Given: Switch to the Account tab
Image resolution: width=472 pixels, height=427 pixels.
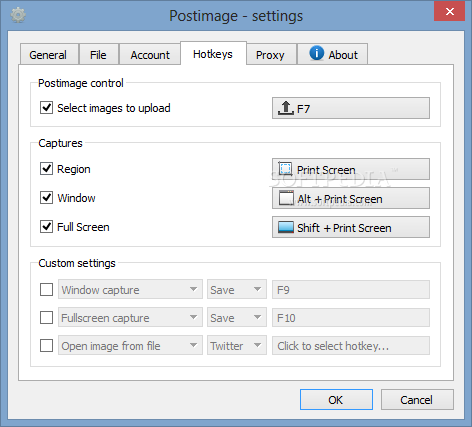Looking at the screenshot, I should point(150,54).
